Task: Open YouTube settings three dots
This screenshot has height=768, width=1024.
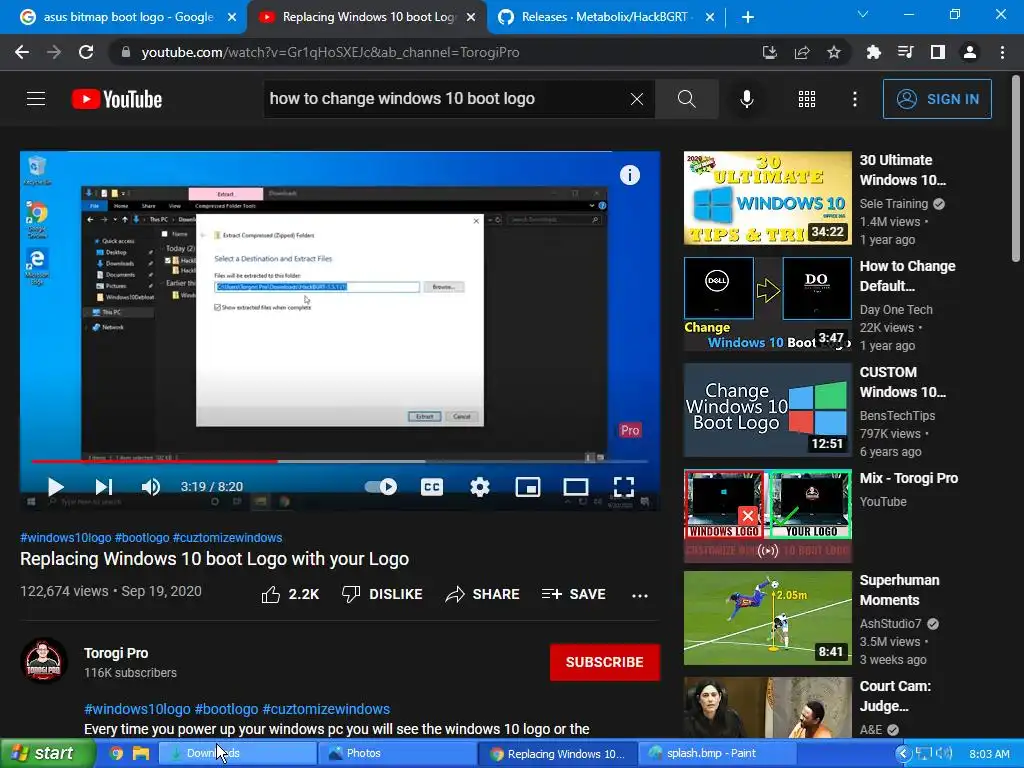Action: click(x=855, y=99)
